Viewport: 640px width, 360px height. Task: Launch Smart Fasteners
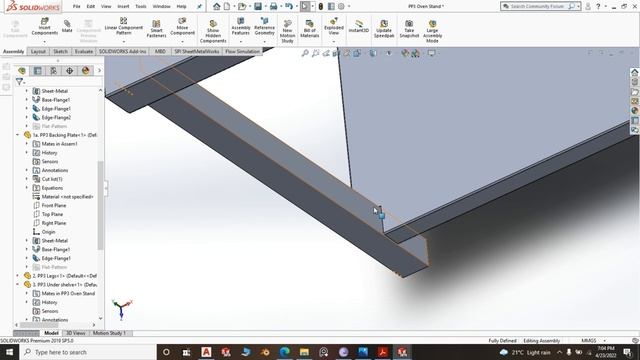pyautogui.click(x=156, y=29)
